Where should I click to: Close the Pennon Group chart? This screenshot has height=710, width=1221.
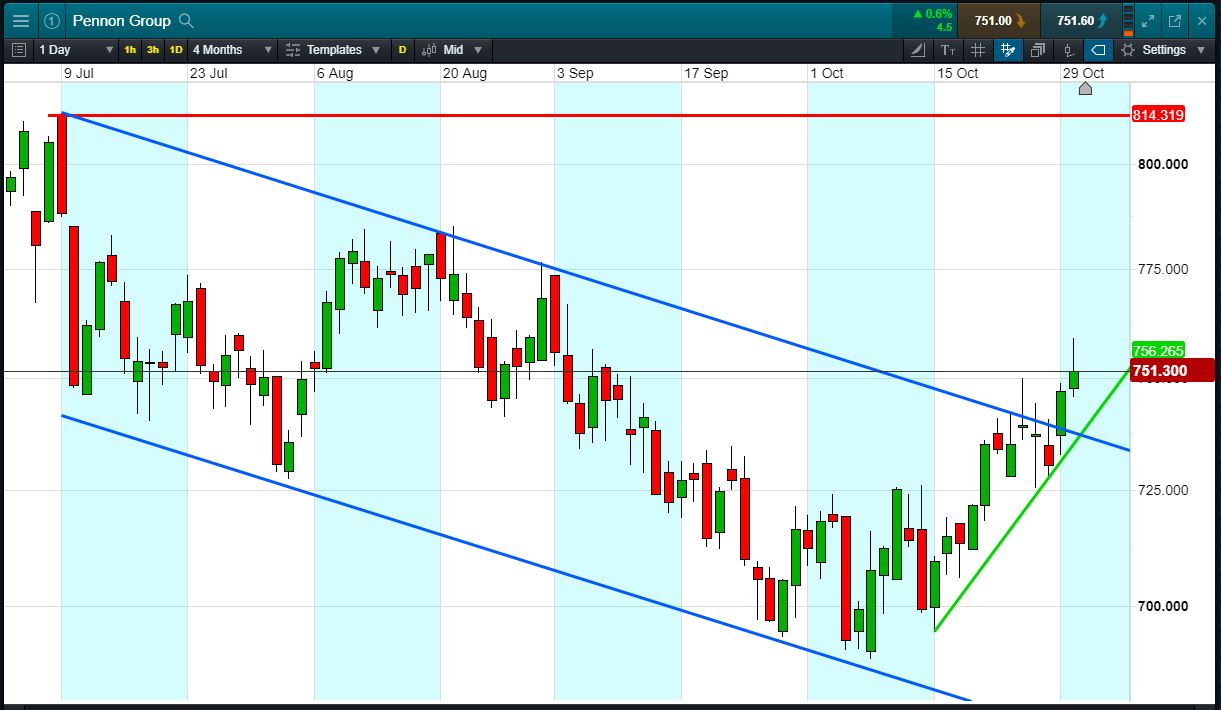coord(1201,20)
